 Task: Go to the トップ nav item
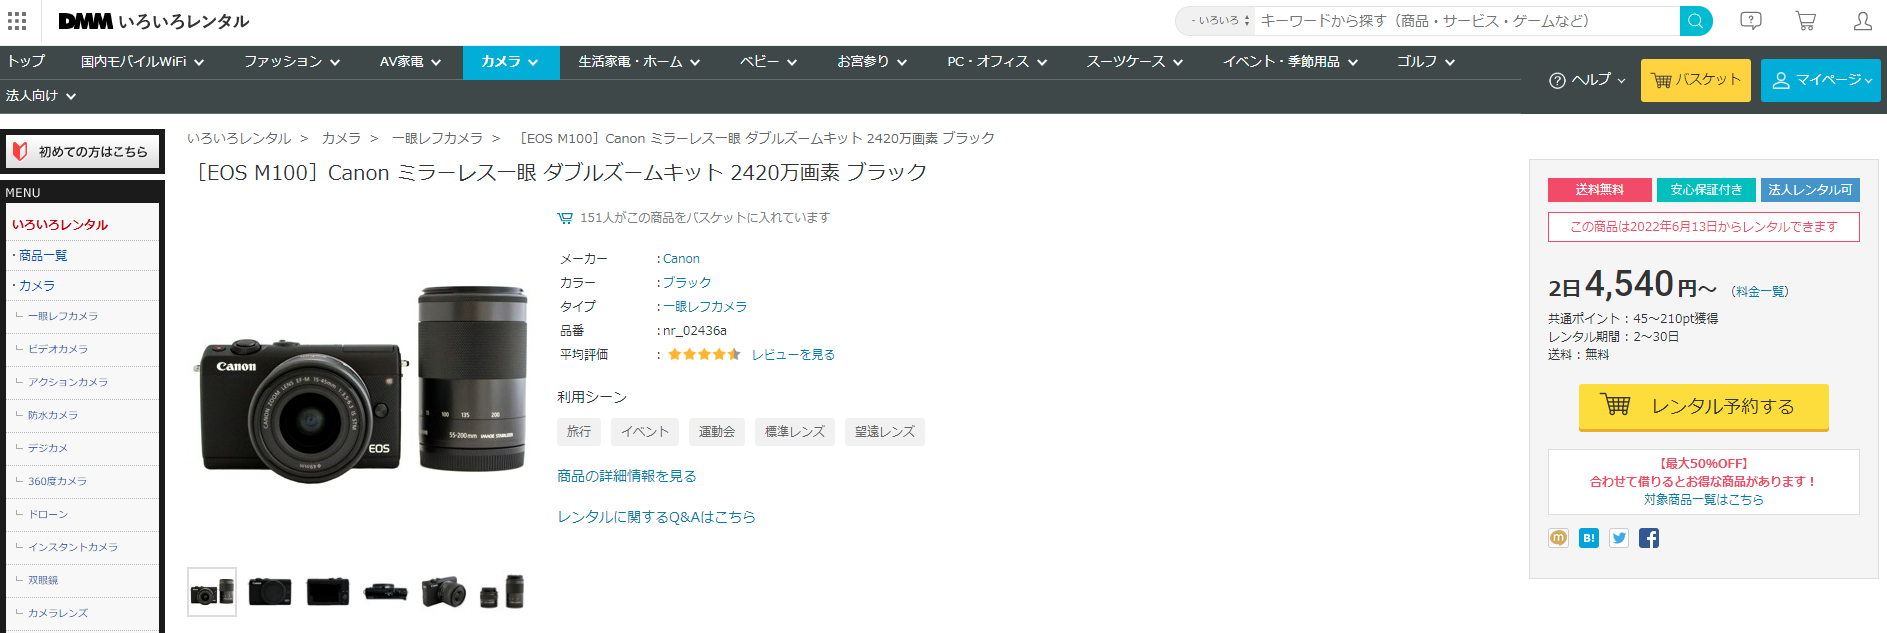(x=26, y=62)
